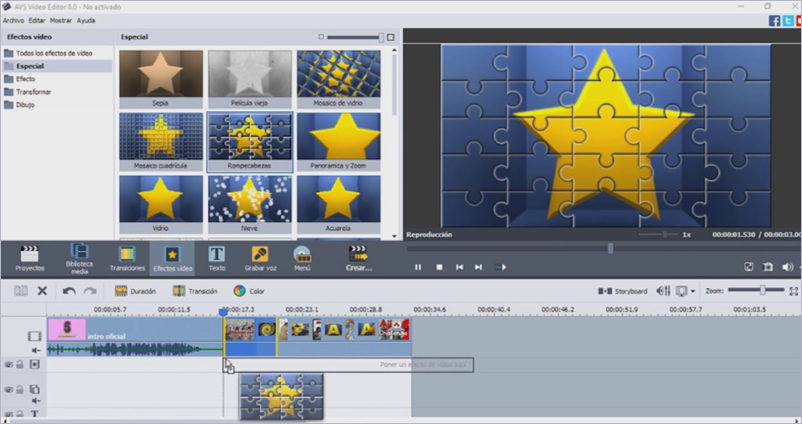Open the Archivo menu
The width and height of the screenshot is (802, 424).
click(x=13, y=20)
